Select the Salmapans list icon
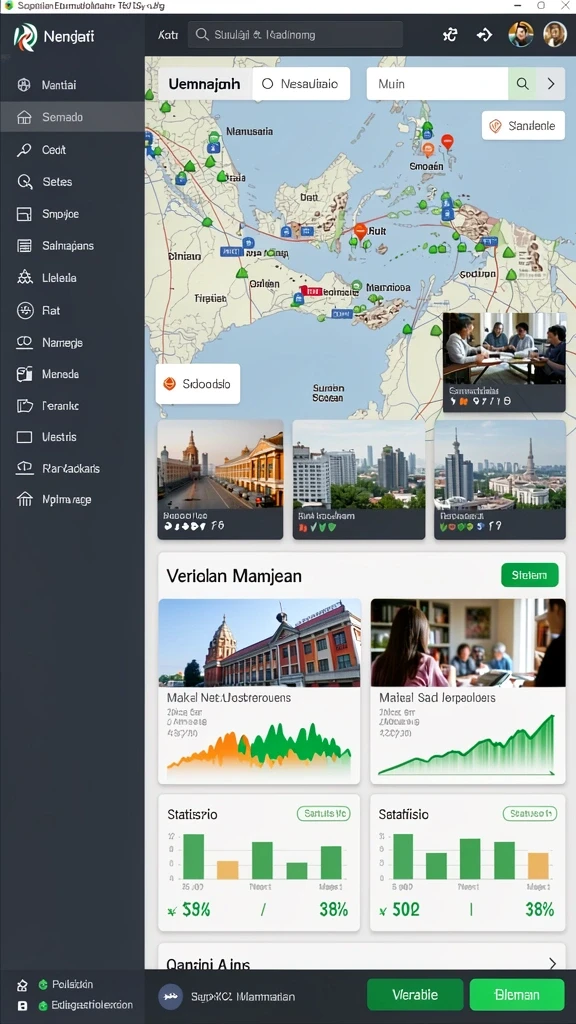Image resolution: width=576 pixels, height=1024 pixels. tap(24, 246)
